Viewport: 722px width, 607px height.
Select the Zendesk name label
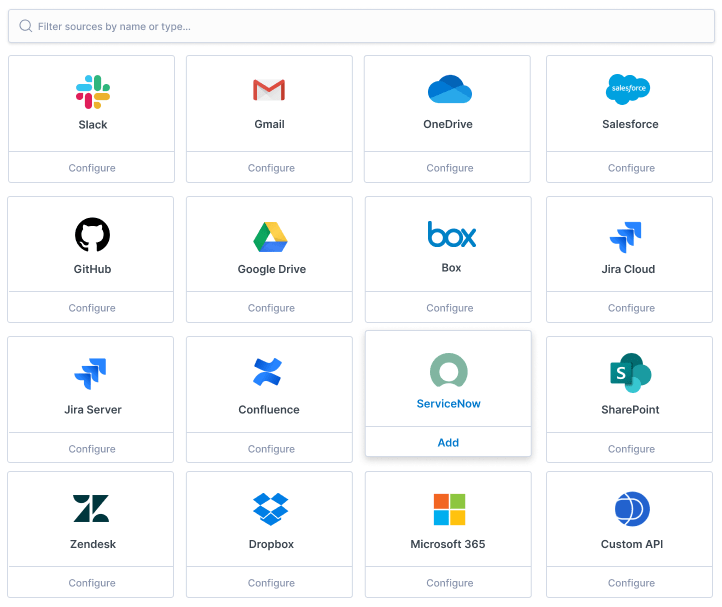(93, 544)
